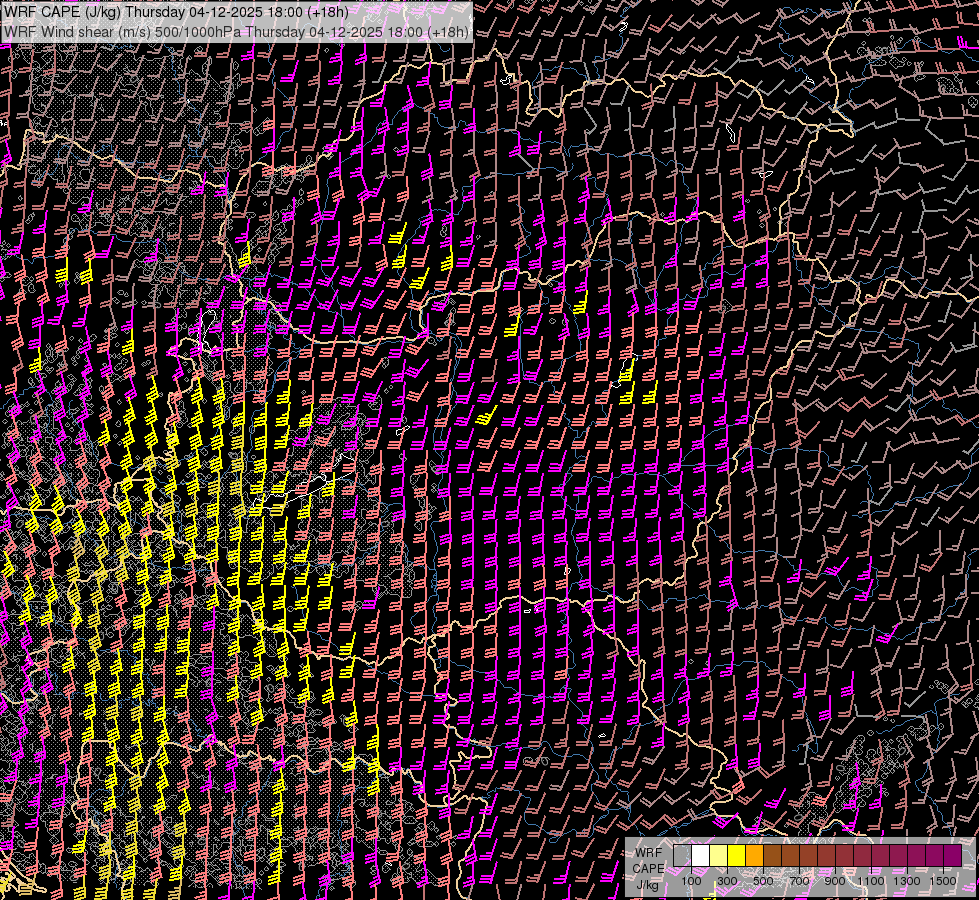Click the J/kg unit label in legend
Screen dimensions: 979x900
(648, 884)
